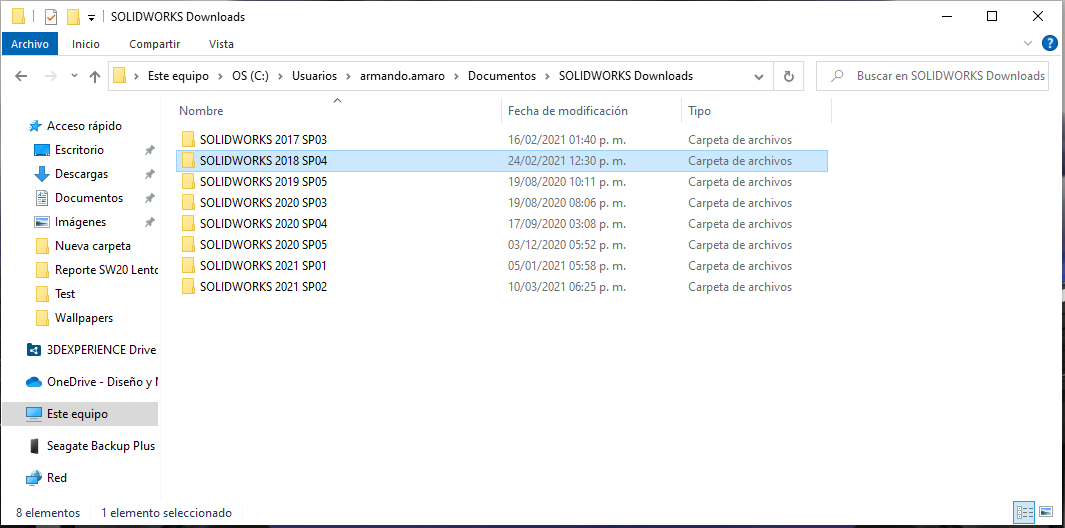
Task: Refresh the current folder view
Action: 789,77
